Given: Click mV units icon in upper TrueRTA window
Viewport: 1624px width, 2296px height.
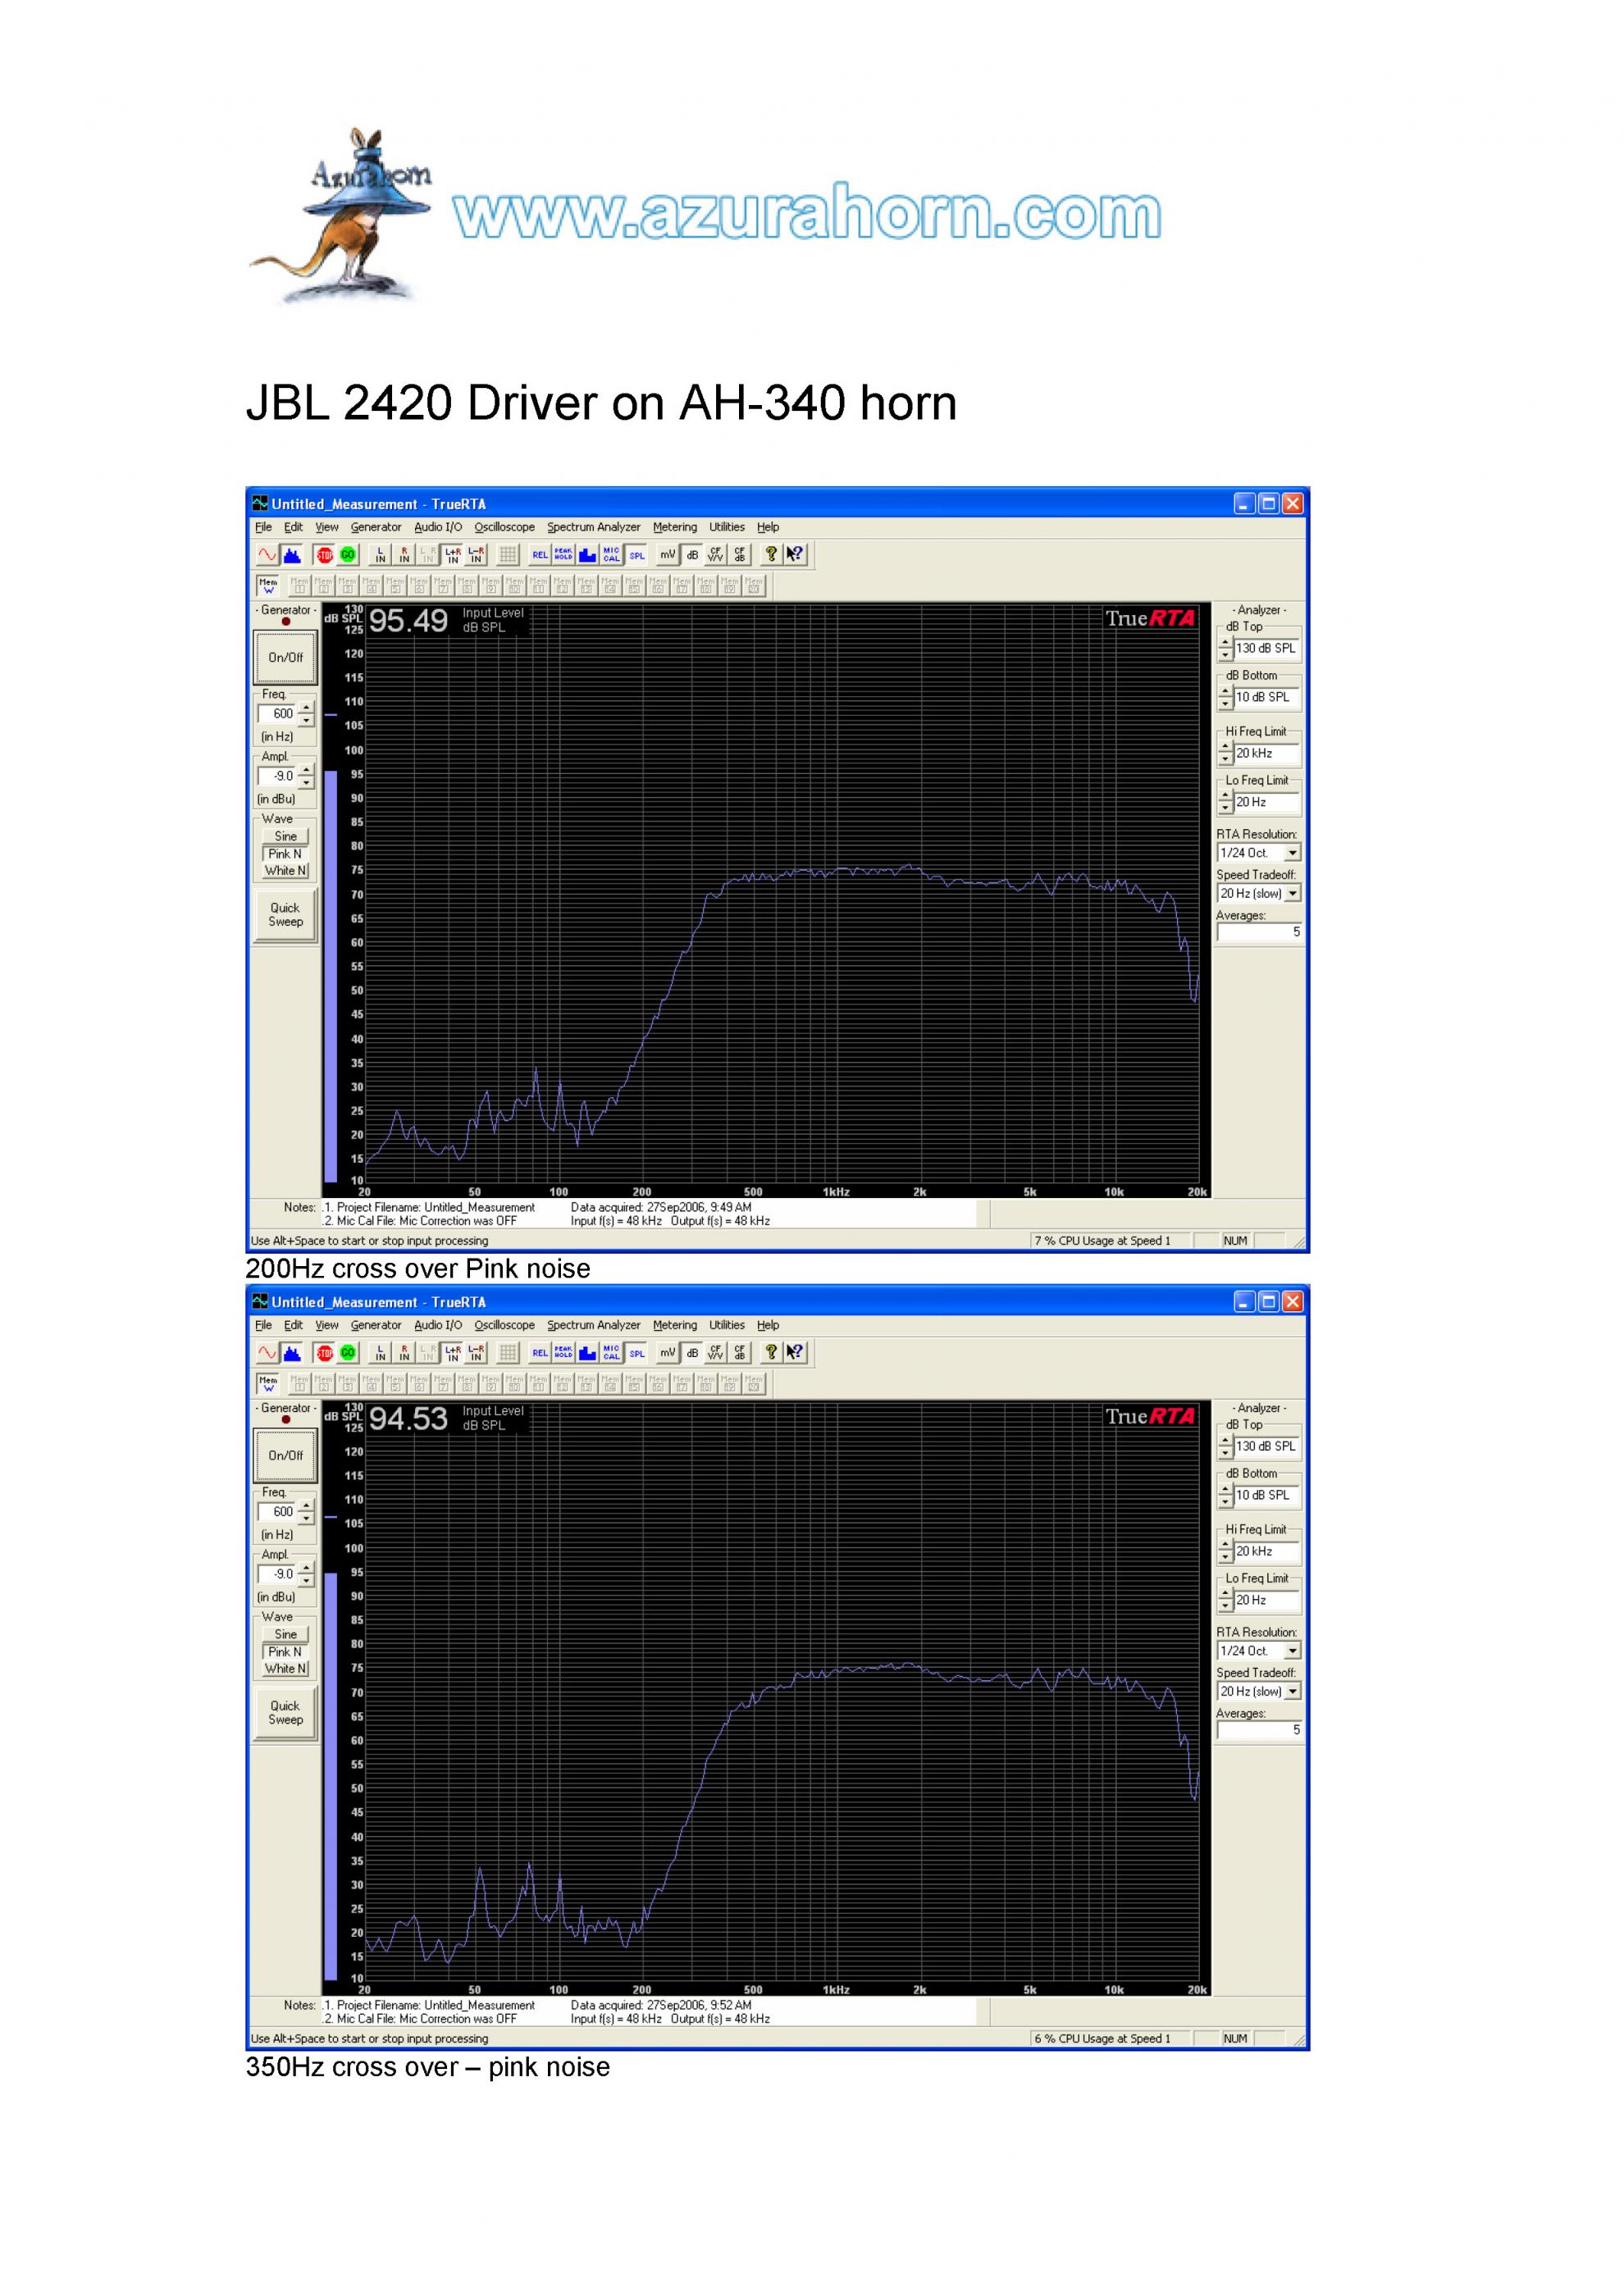Looking at the screenshot, I should tap(668, 554).
